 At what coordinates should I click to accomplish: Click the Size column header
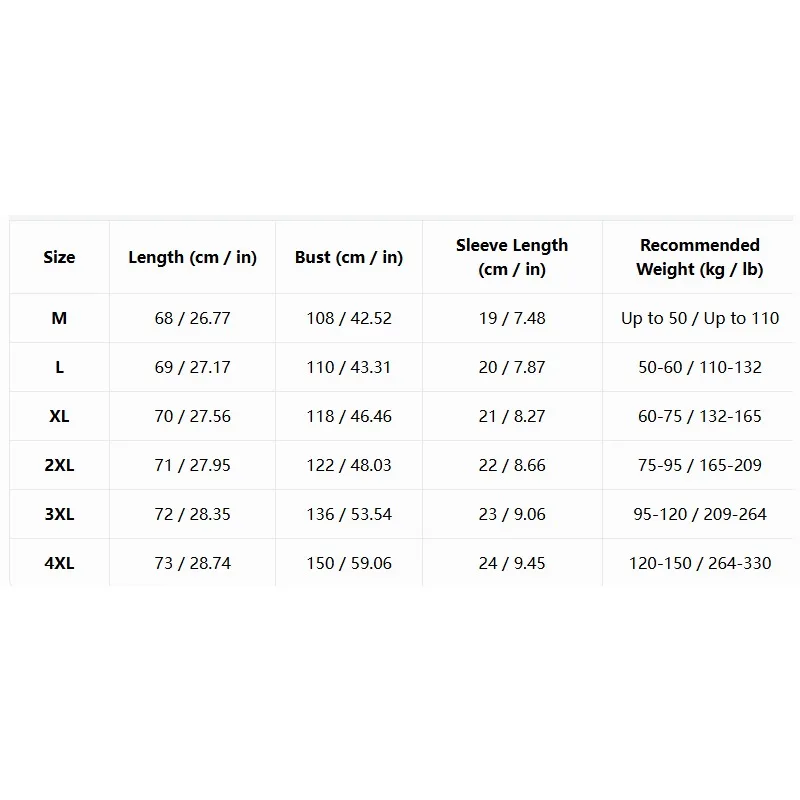[x=59, y=257]
